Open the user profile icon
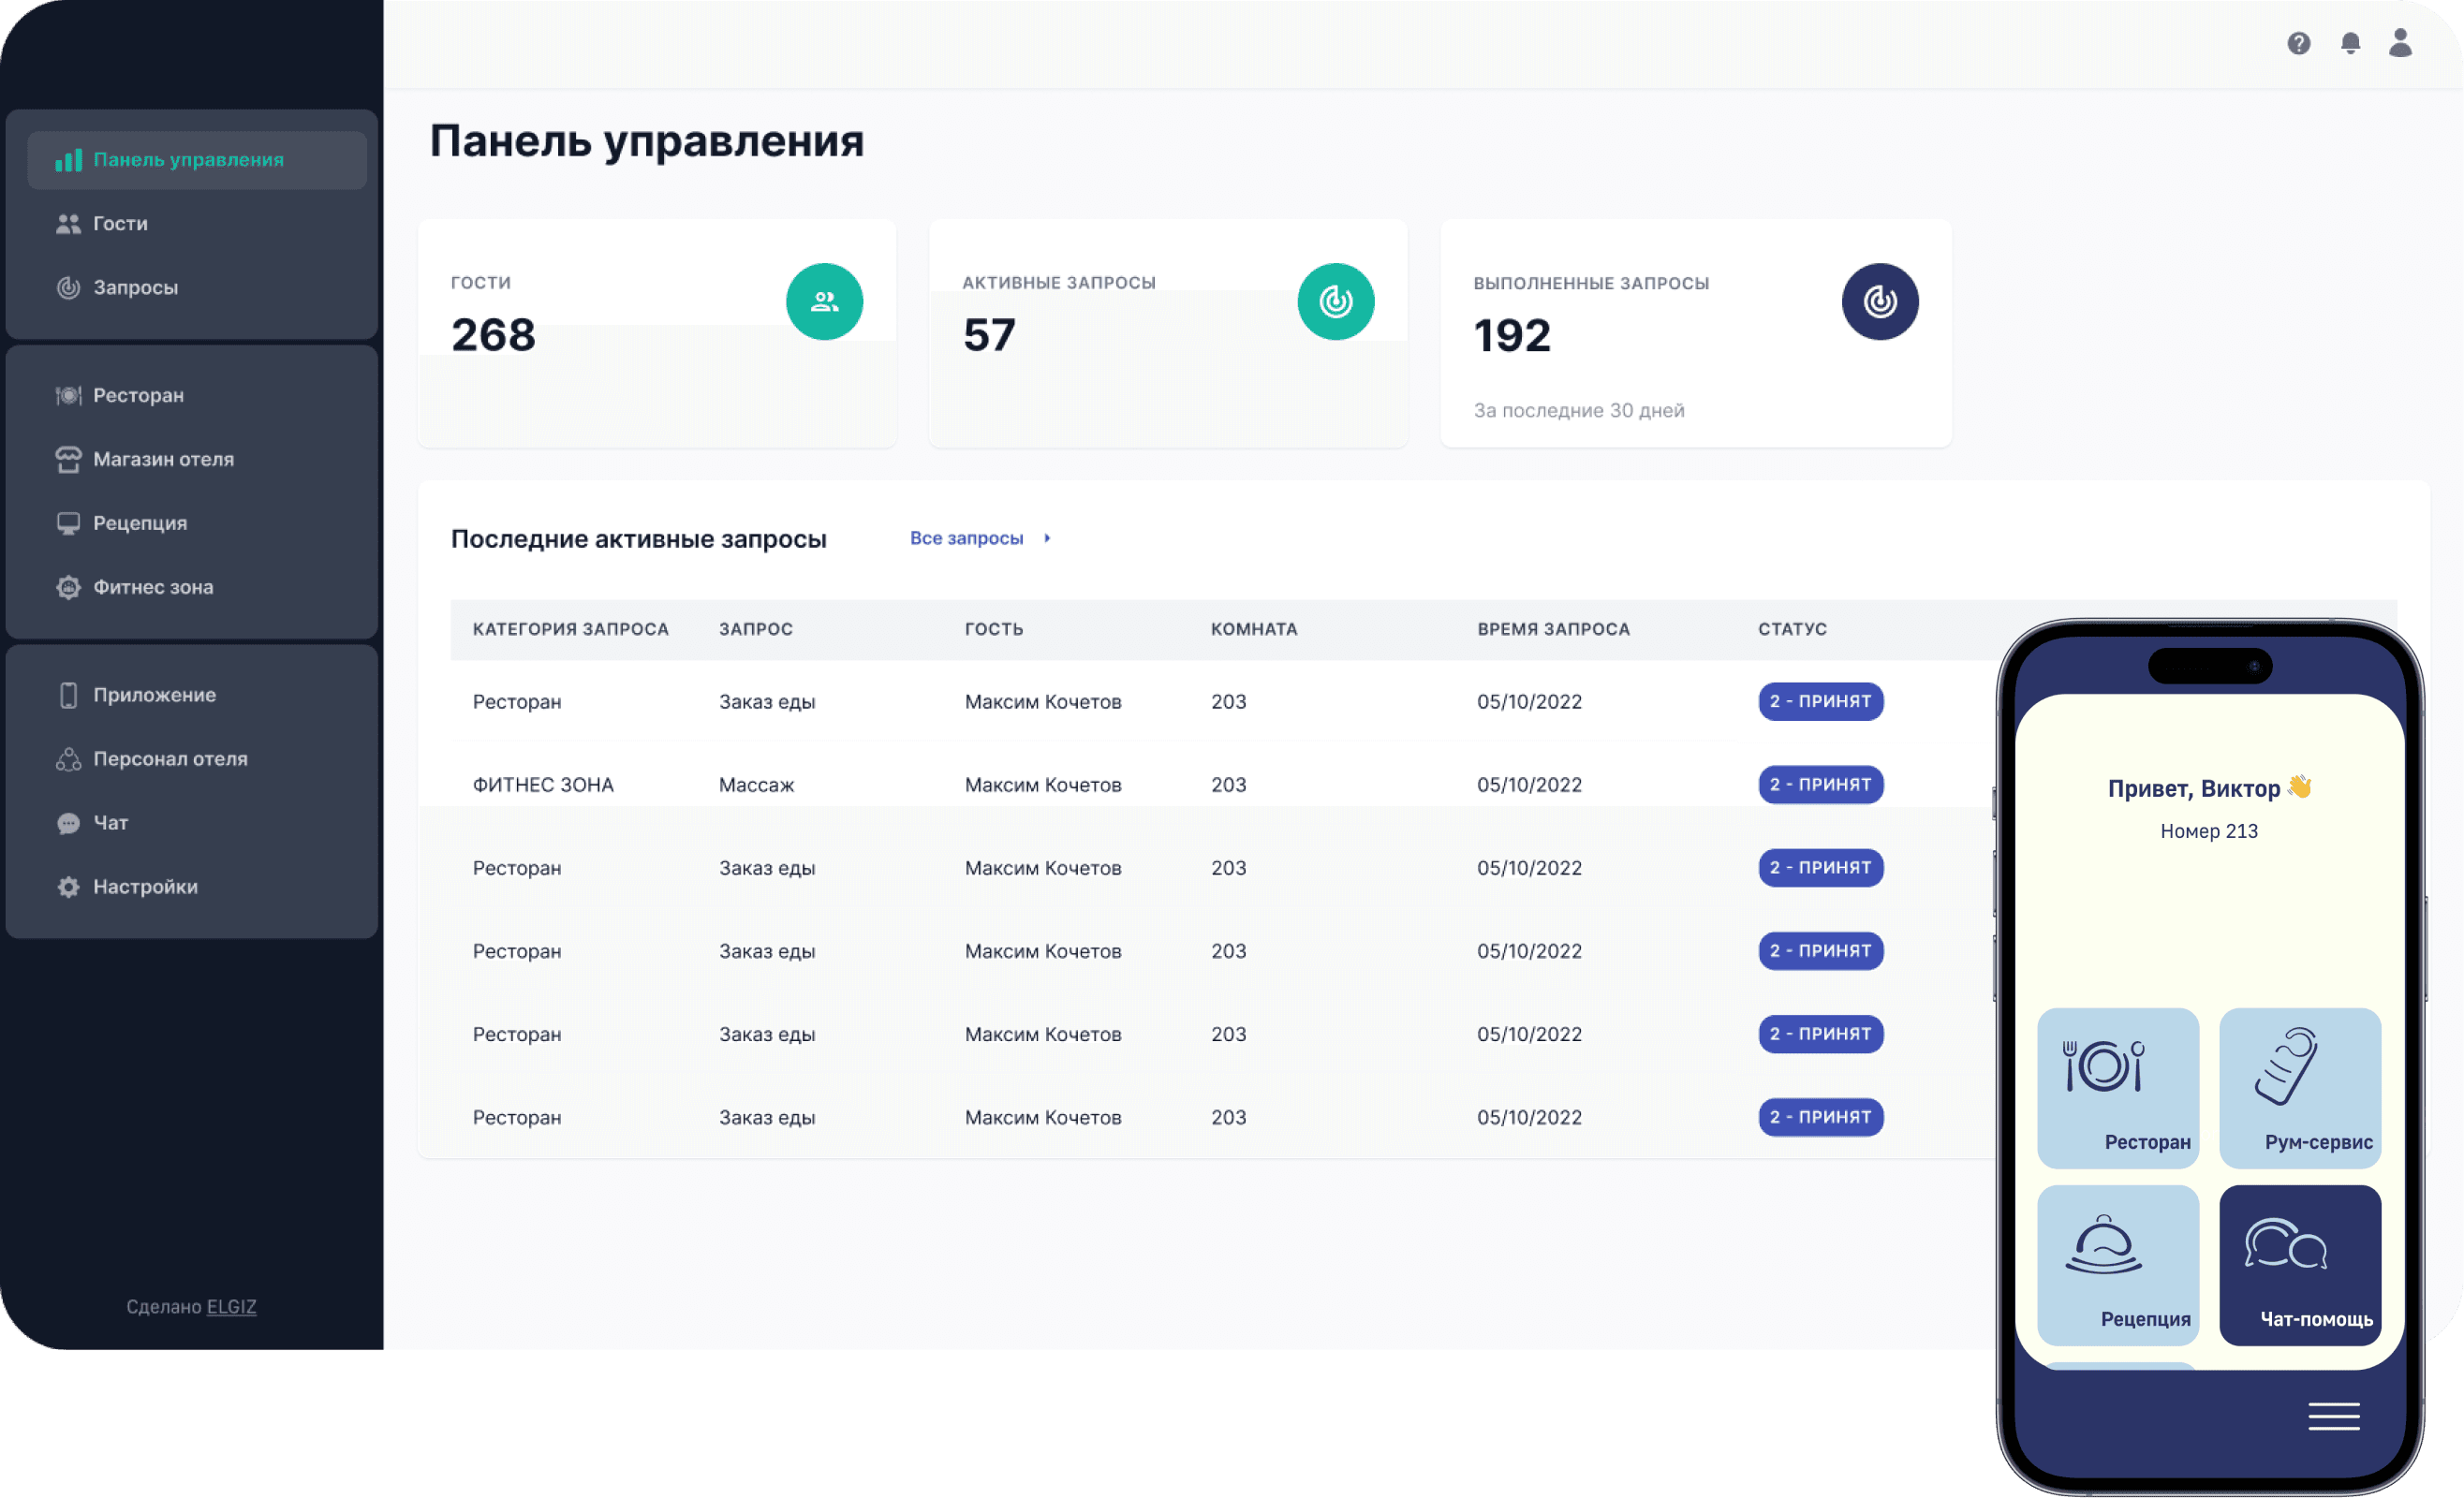 tap(2400, 43)
